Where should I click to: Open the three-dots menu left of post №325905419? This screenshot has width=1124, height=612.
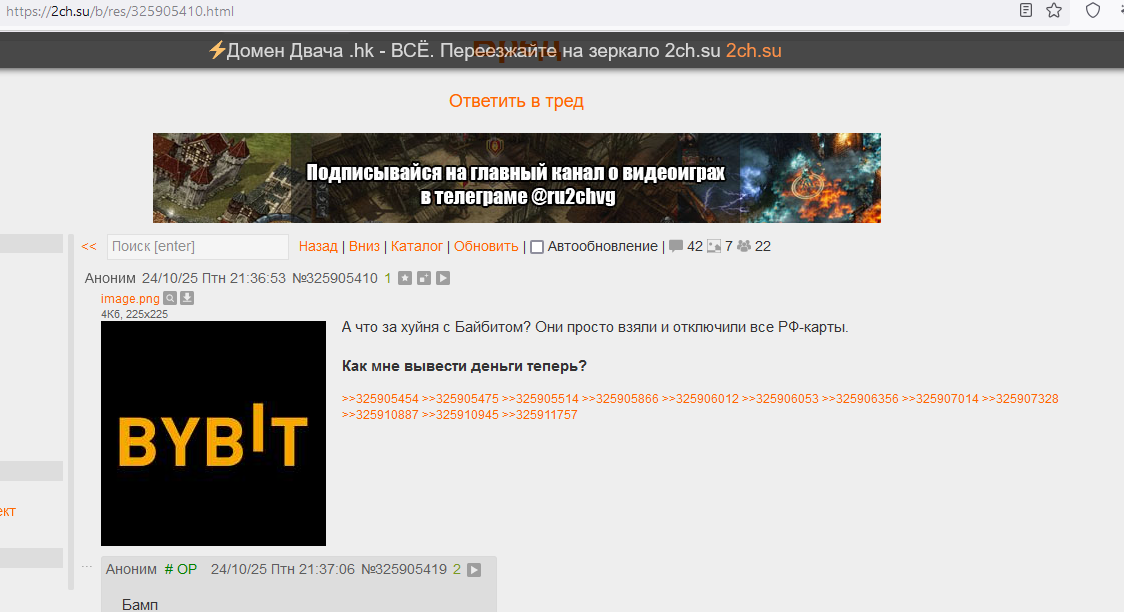click(x=87, y=567)
